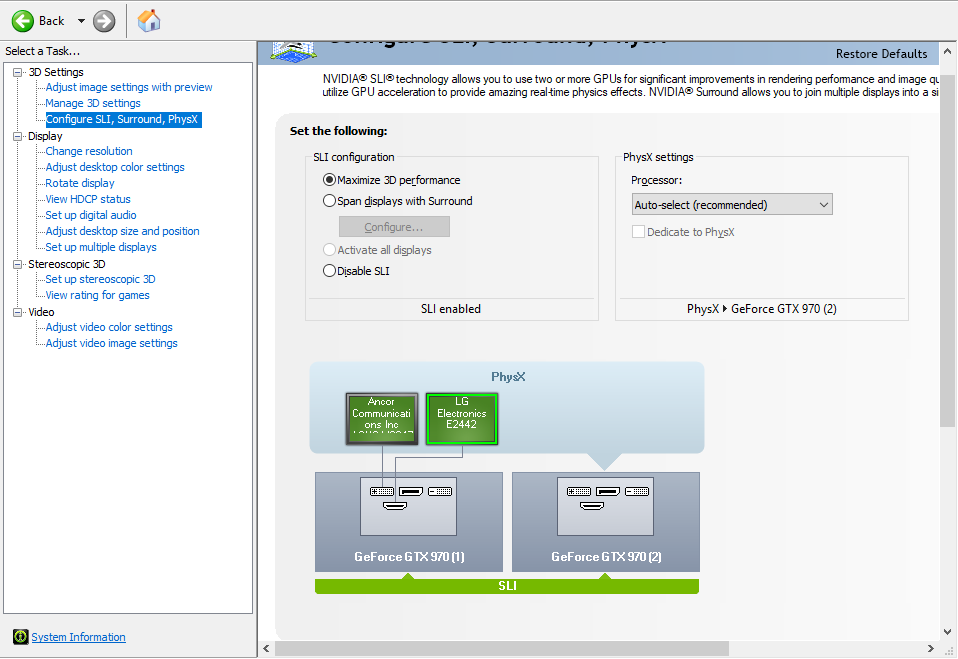Viewport: 958px width, 659px height.
Task: Select the LG Electronics E2442 monitor icon
Action: coord(462,418)
